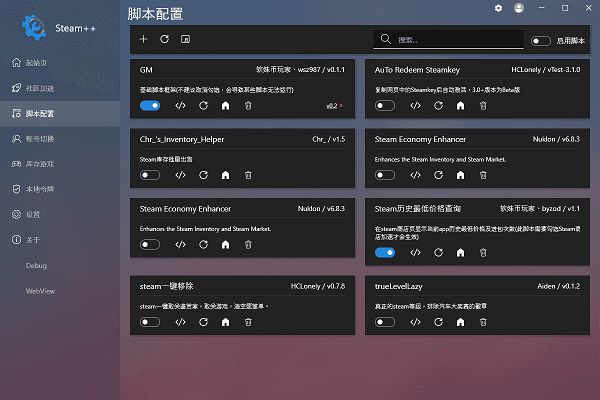This screenshot has width=600, height=400.
Task: Open user account avatar in title bar
Action: tap(519, 8)
